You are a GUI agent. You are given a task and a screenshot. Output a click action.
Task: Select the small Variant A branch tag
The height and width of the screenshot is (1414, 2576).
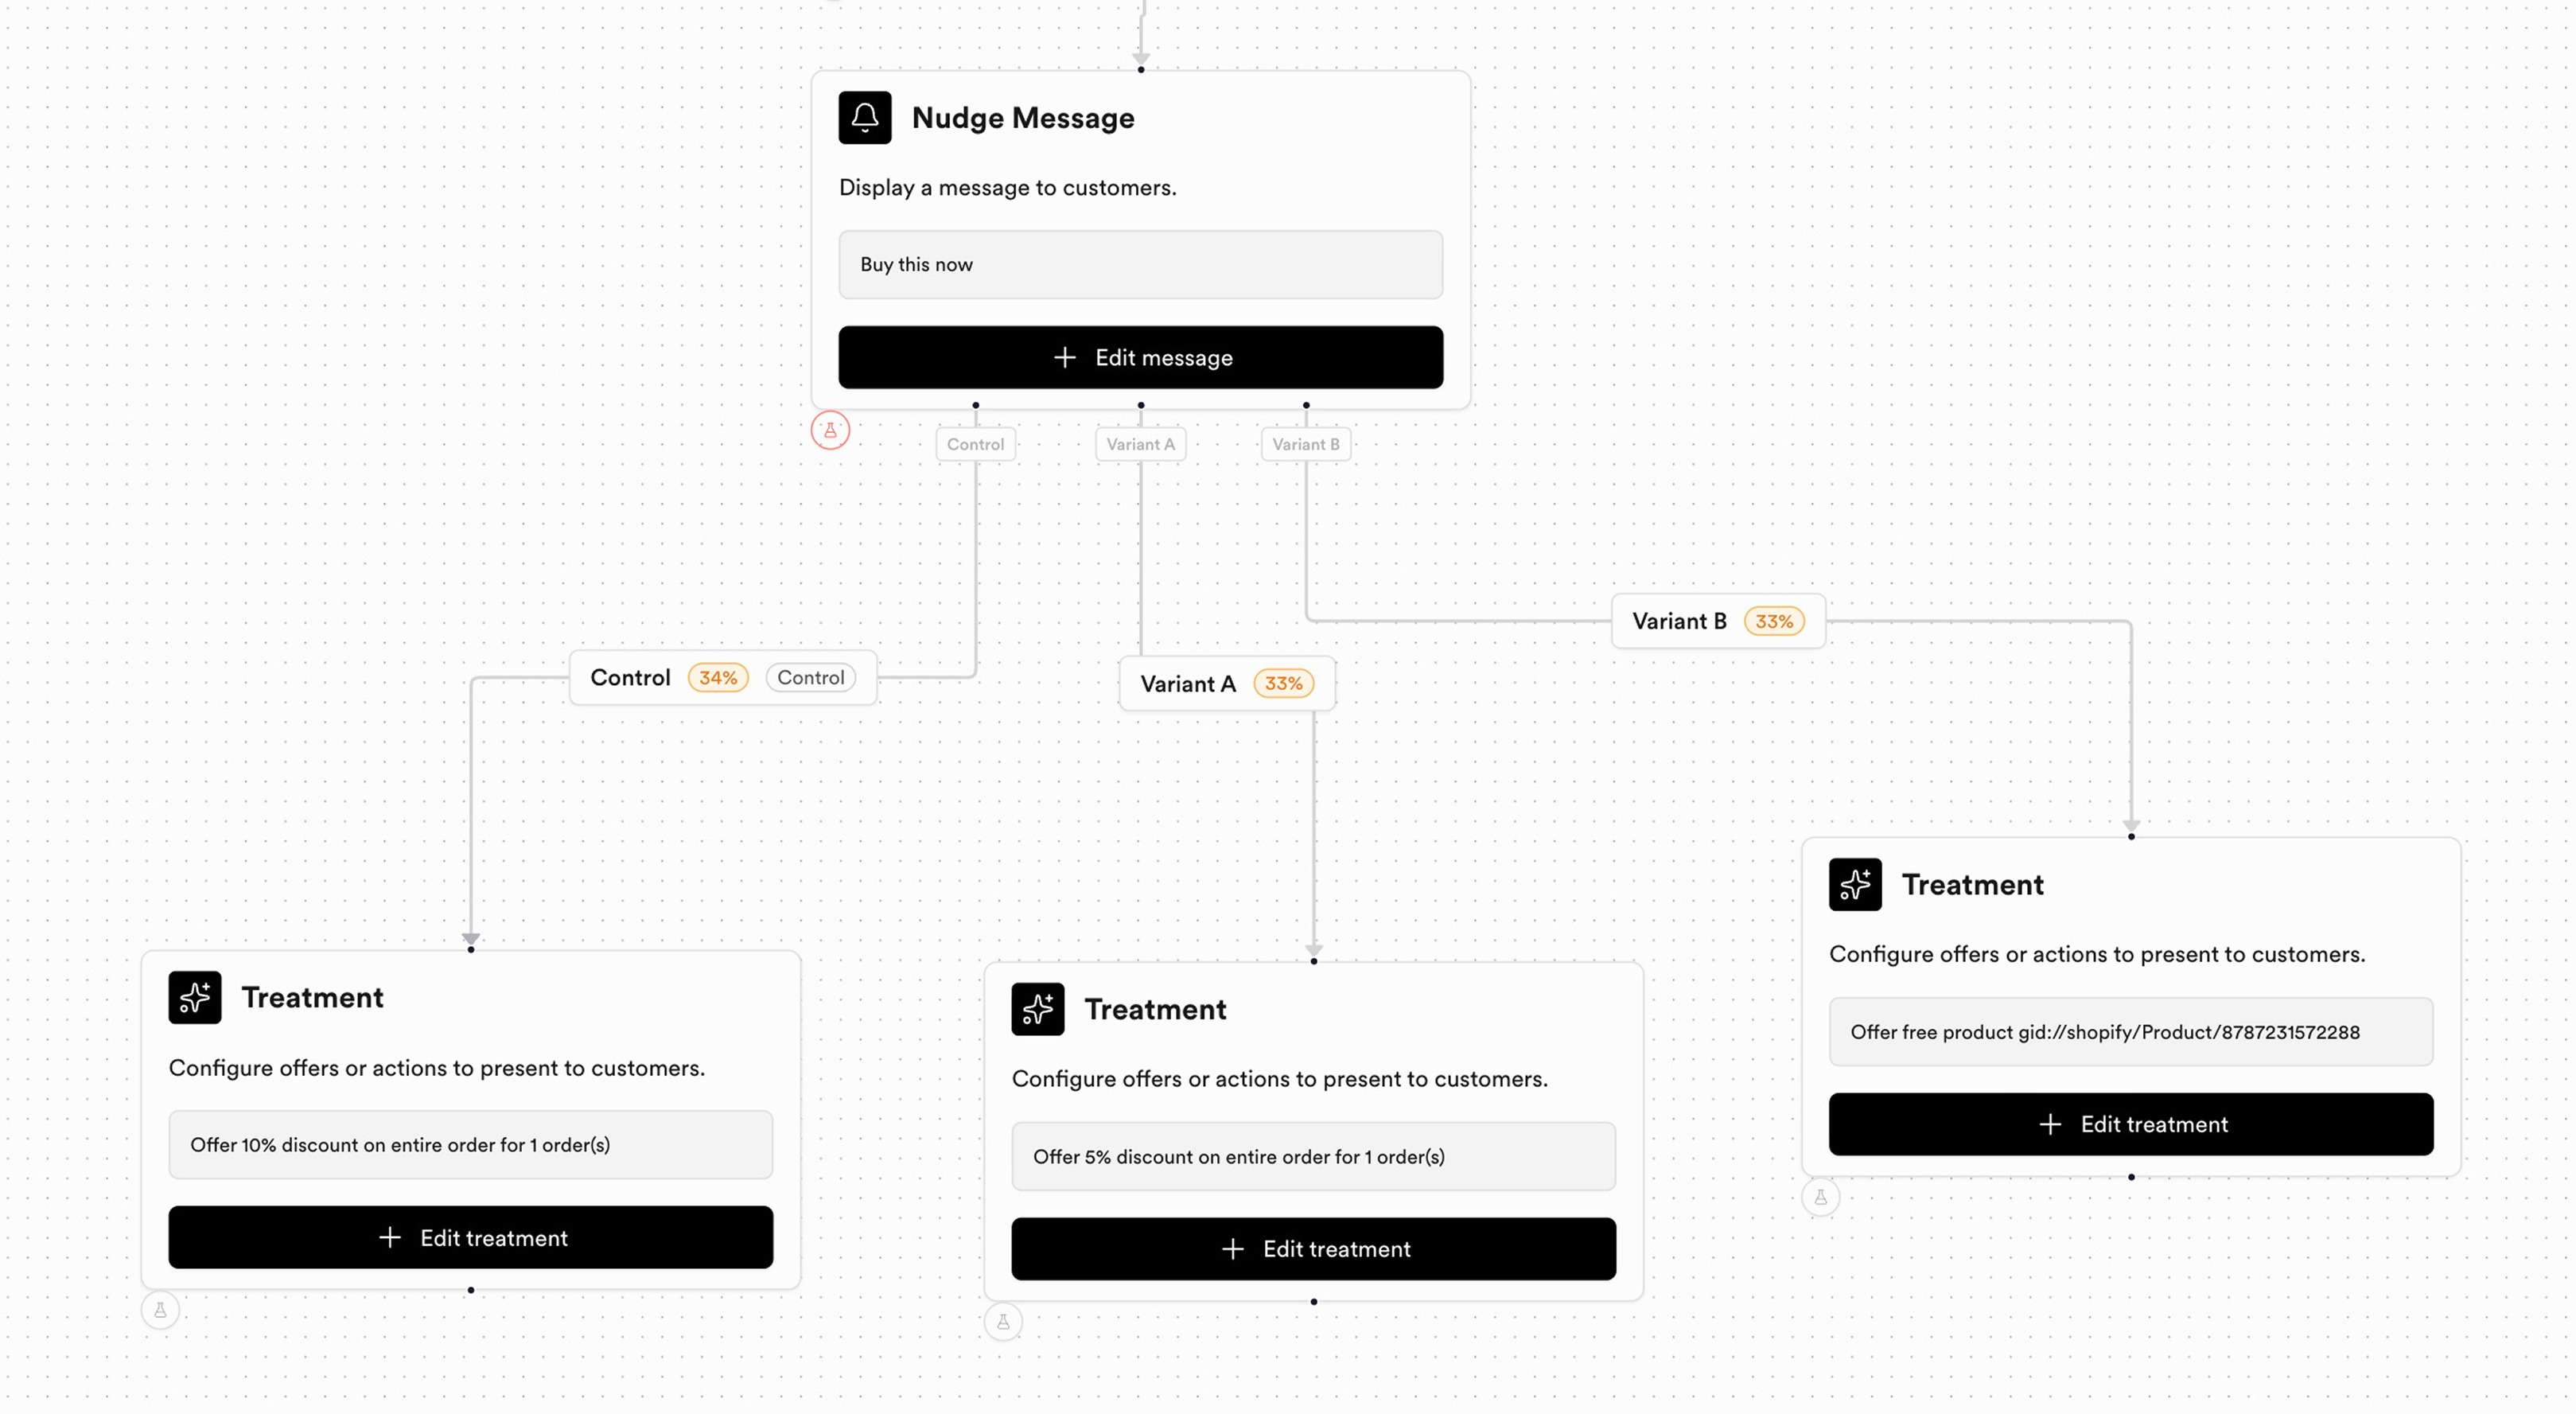point(1141,445)
